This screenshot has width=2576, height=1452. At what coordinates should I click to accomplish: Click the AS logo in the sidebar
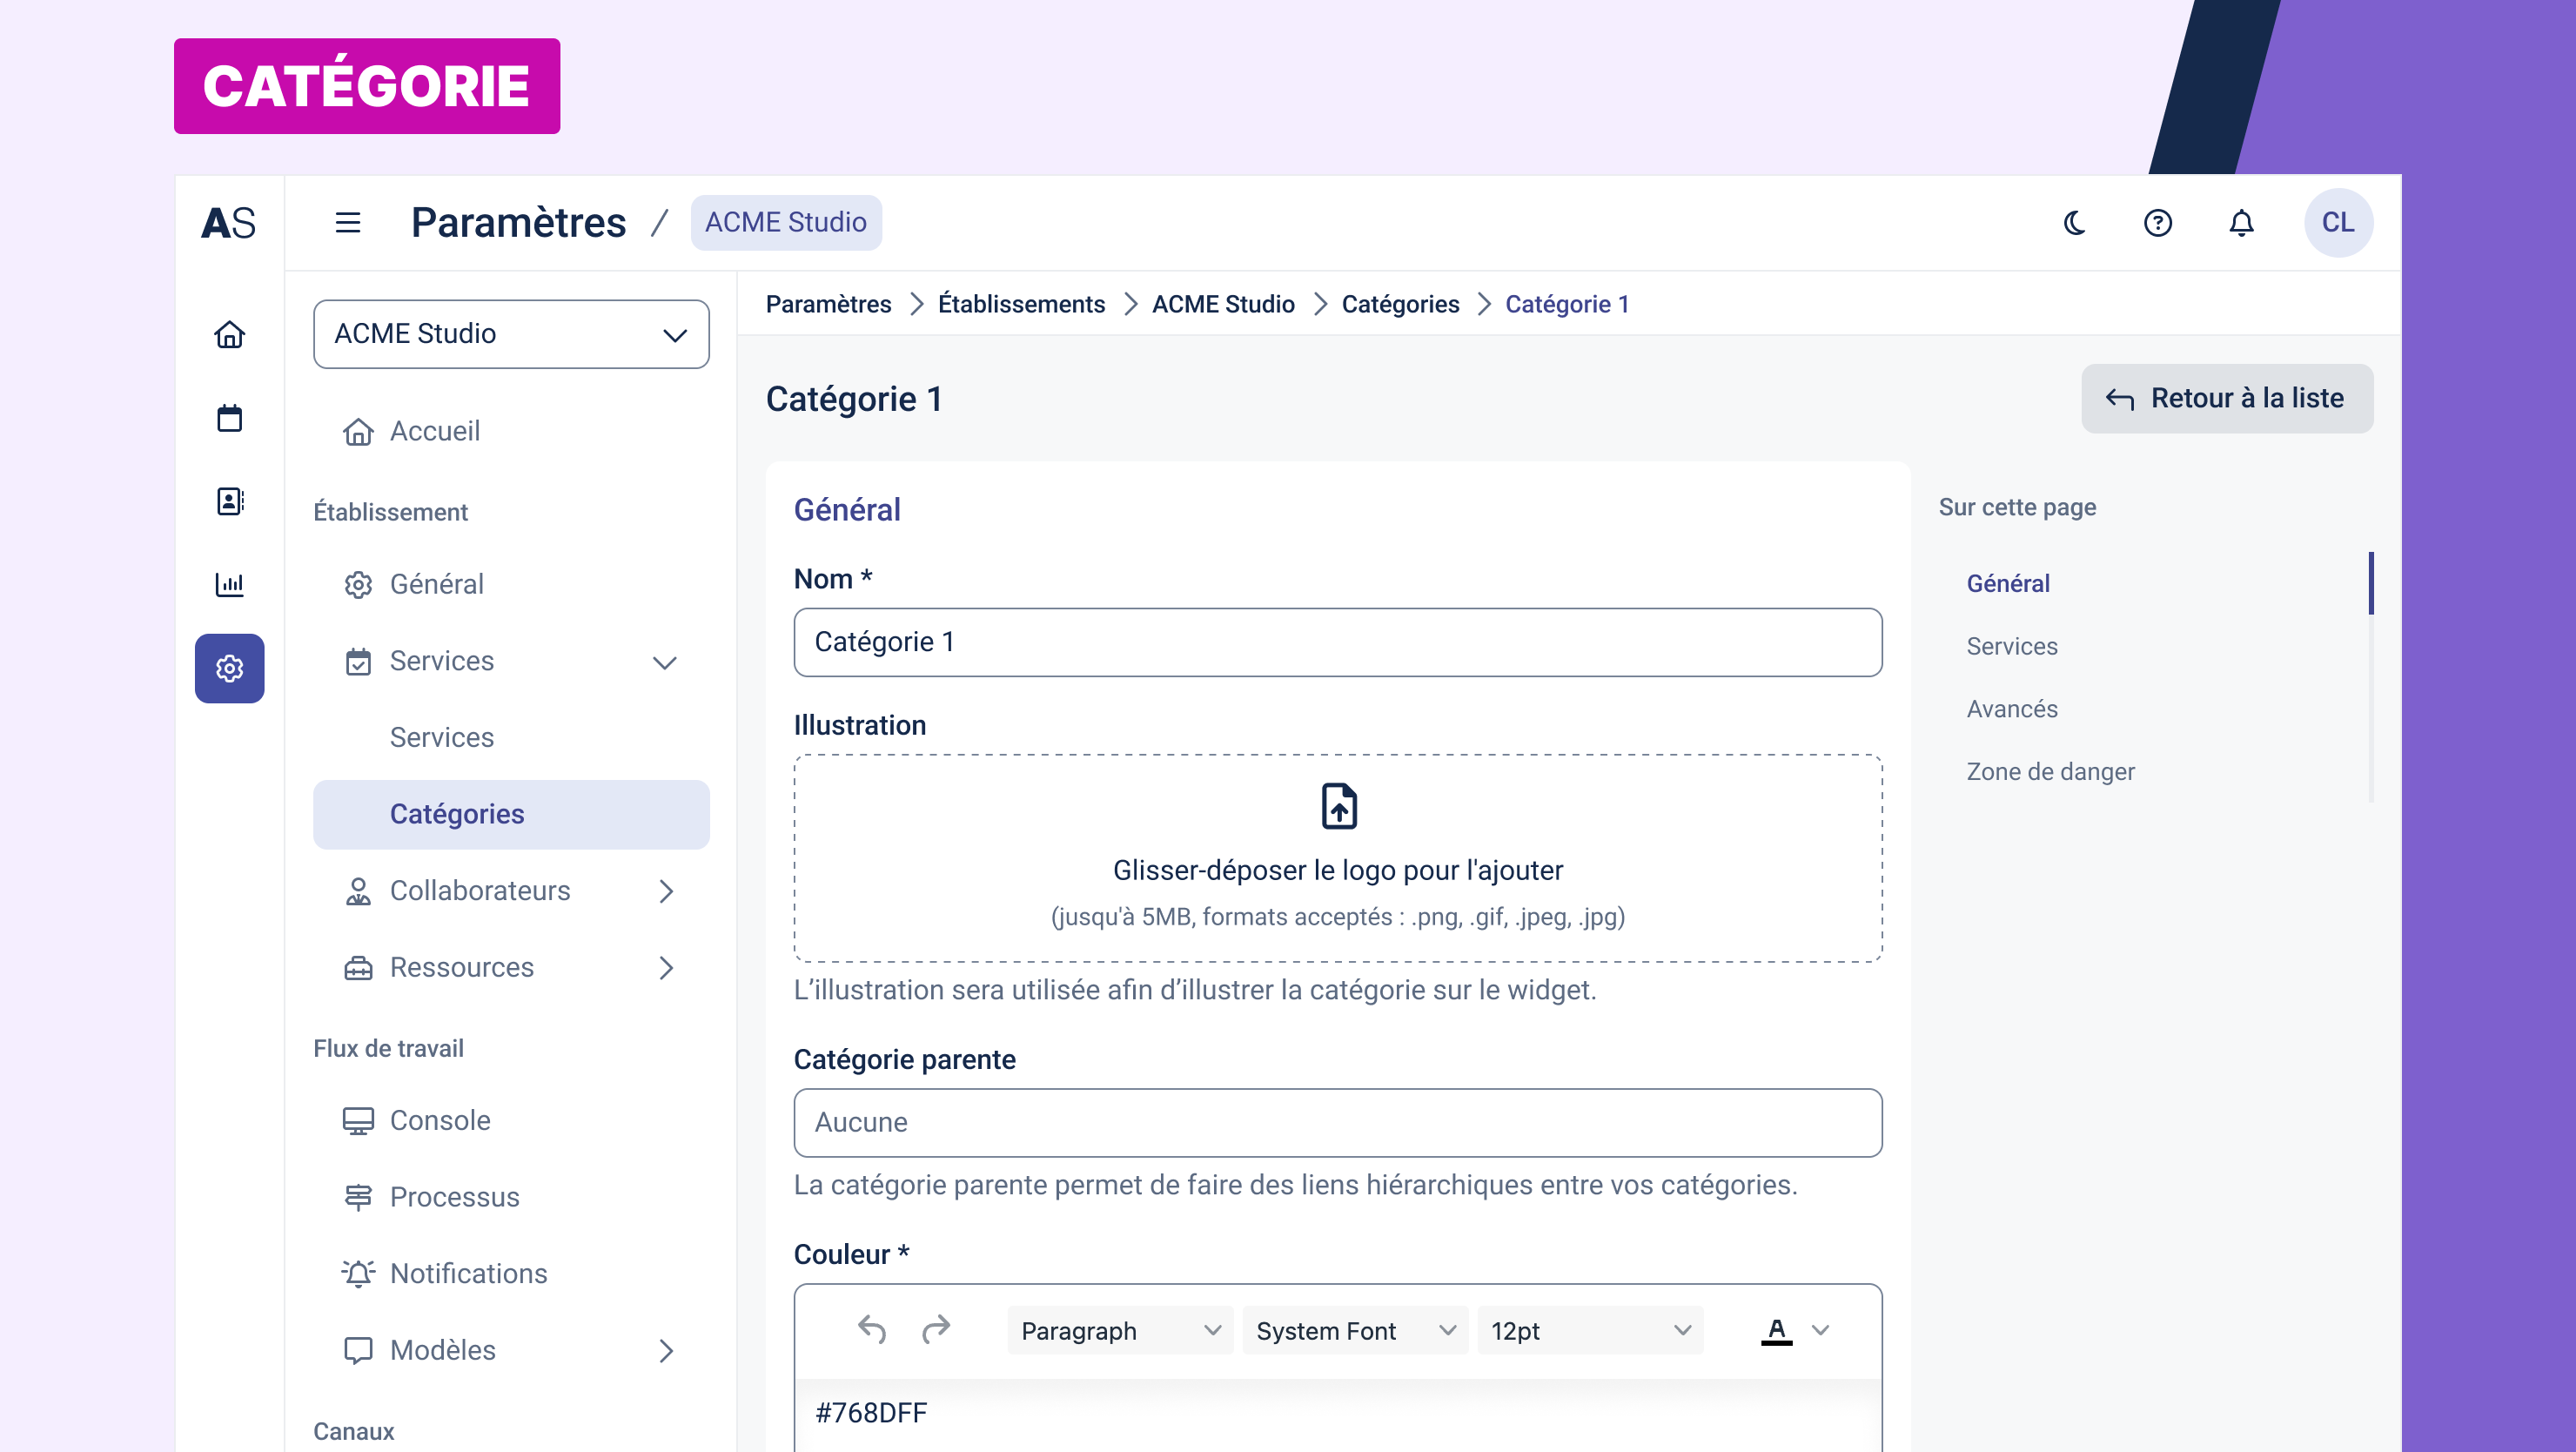pyautogui.click(x=229, y=222)
